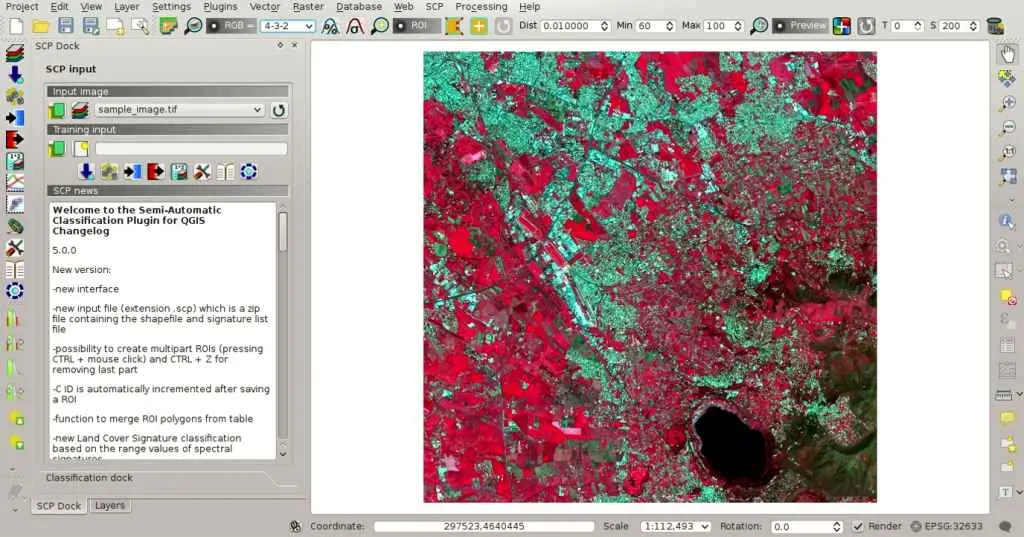Open the user manual book icon in Training input row

click(x=226, y=172)
